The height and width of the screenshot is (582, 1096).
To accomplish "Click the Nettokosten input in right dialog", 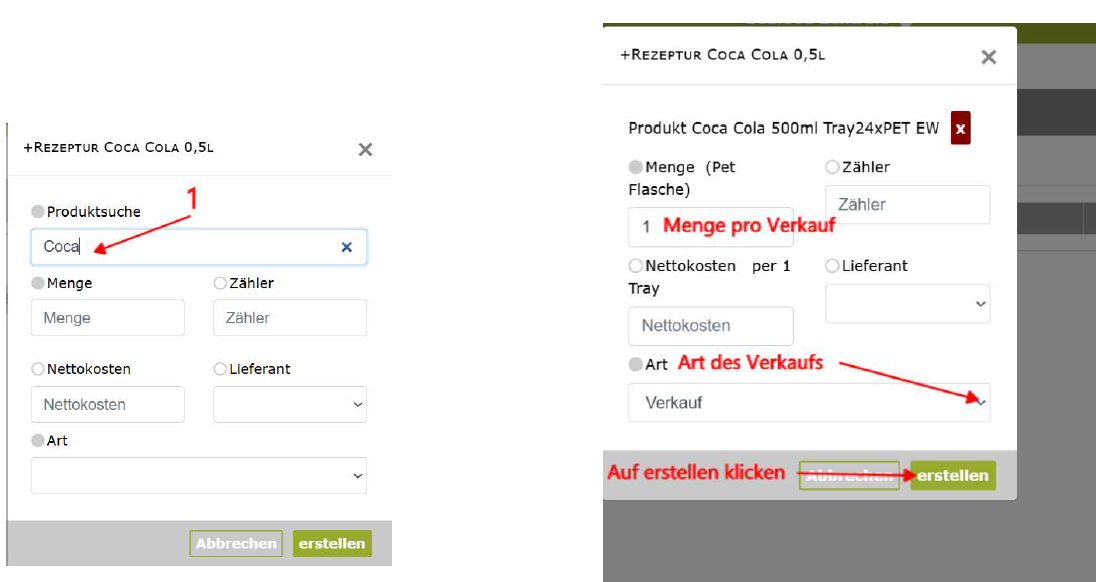I will pos(711,326).
